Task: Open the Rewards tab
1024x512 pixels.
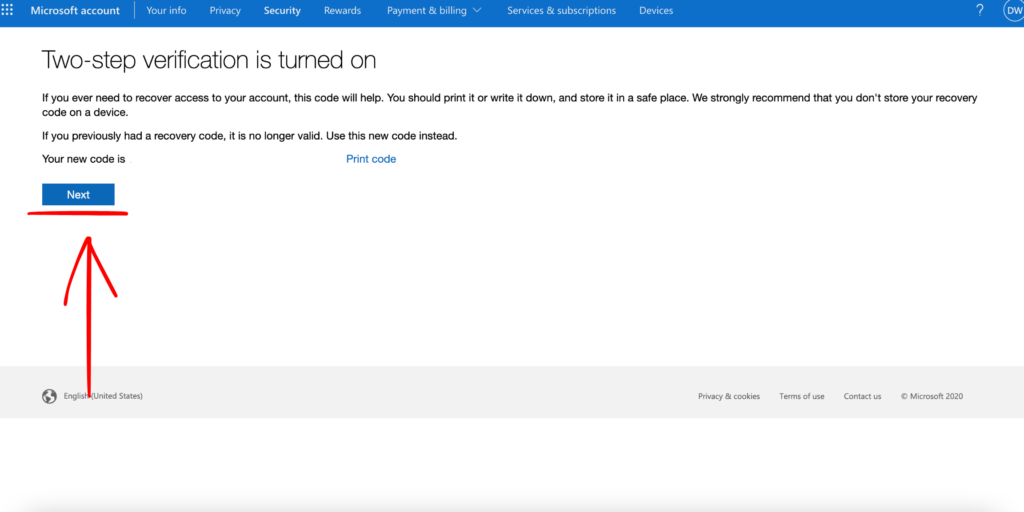Action: [342, 11]
